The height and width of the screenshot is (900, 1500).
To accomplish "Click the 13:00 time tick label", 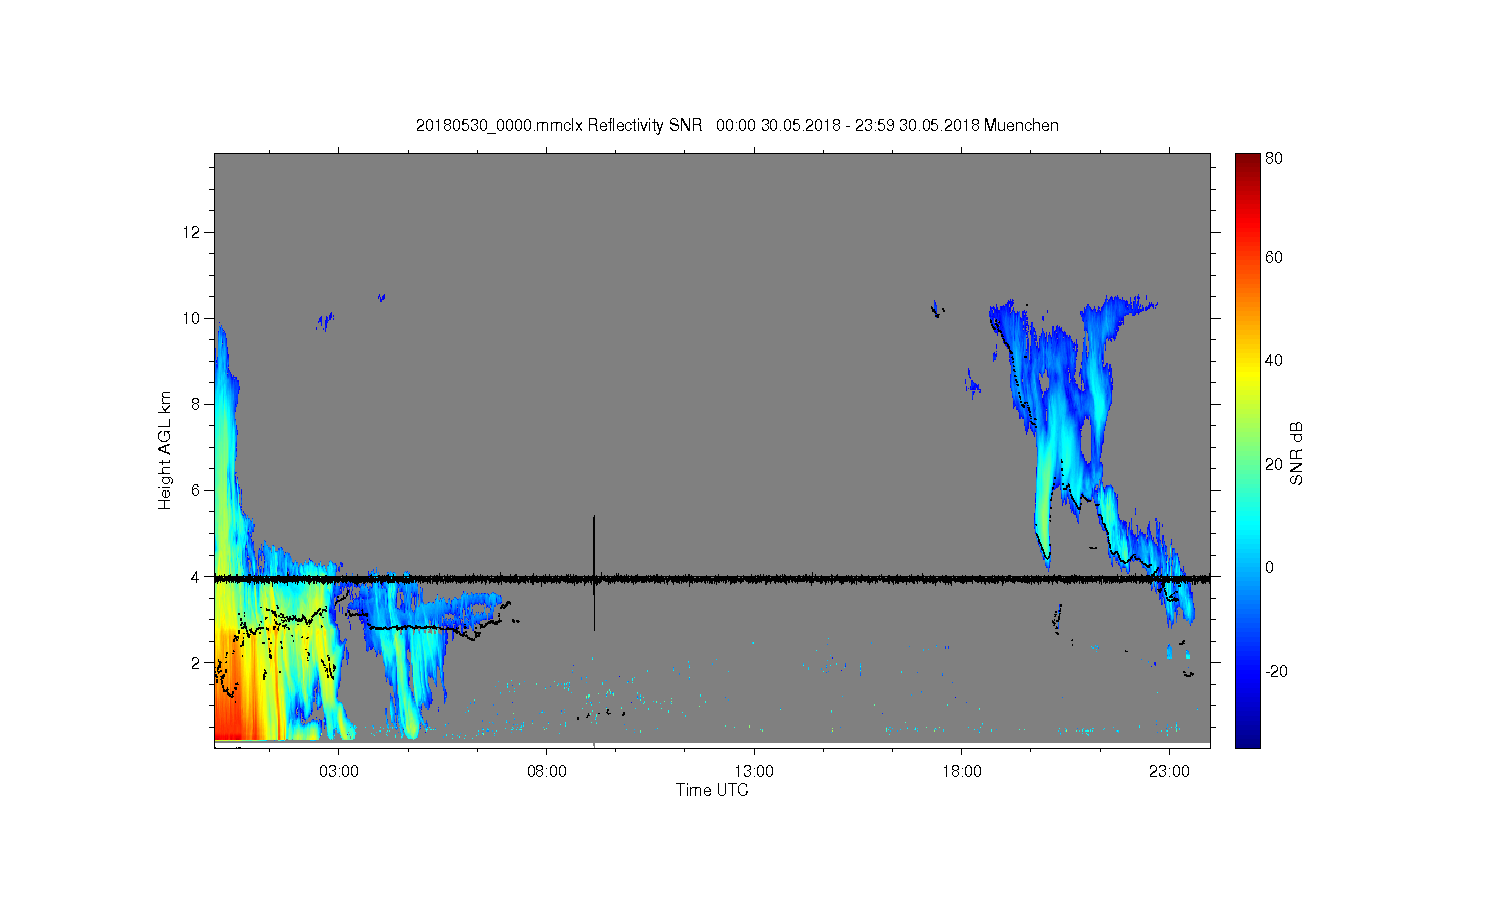I will tap(754, 772).
